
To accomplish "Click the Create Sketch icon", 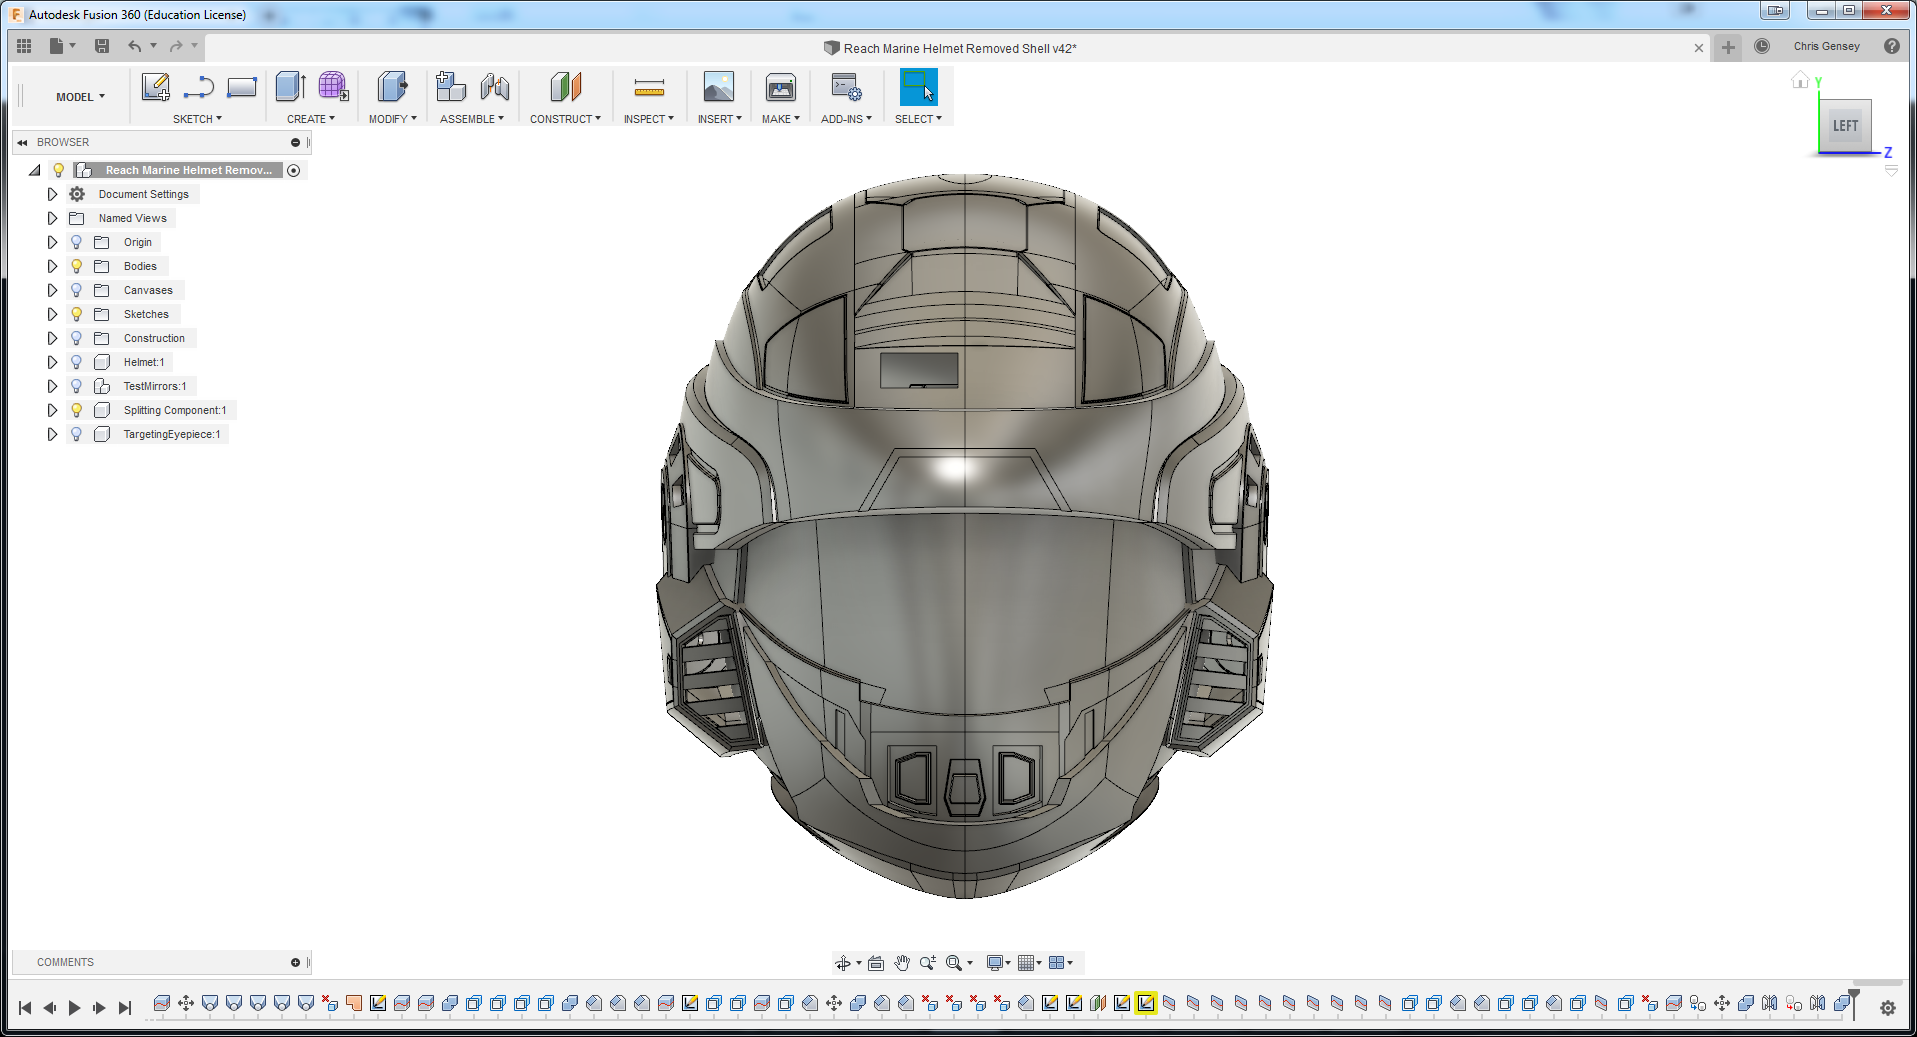I will click(155, 88).
